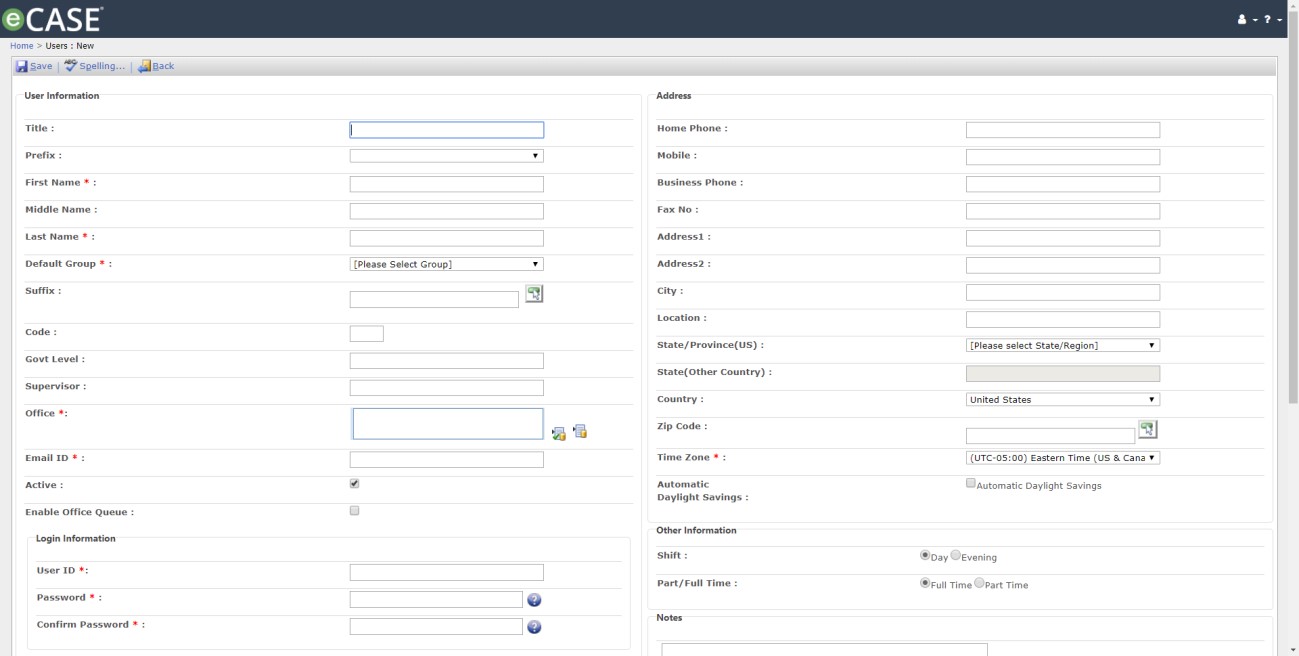This screenshot has height=656, width=1299.
Task: Click the Address2 field
Action: [1063, 265]
